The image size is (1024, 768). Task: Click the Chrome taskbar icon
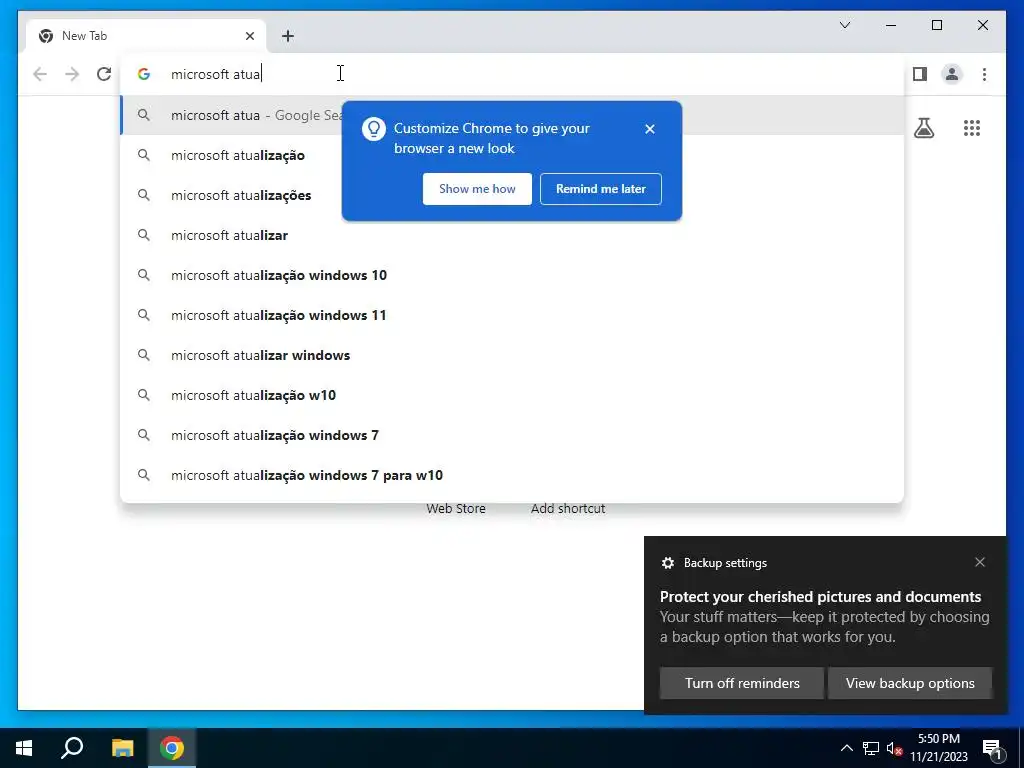coord(172,748)
